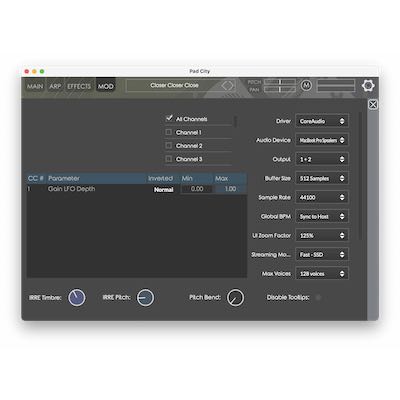Viewport: 400px width, 400px height.
Task: Switch to the EFFECTS tab
Action: [79, 86]
